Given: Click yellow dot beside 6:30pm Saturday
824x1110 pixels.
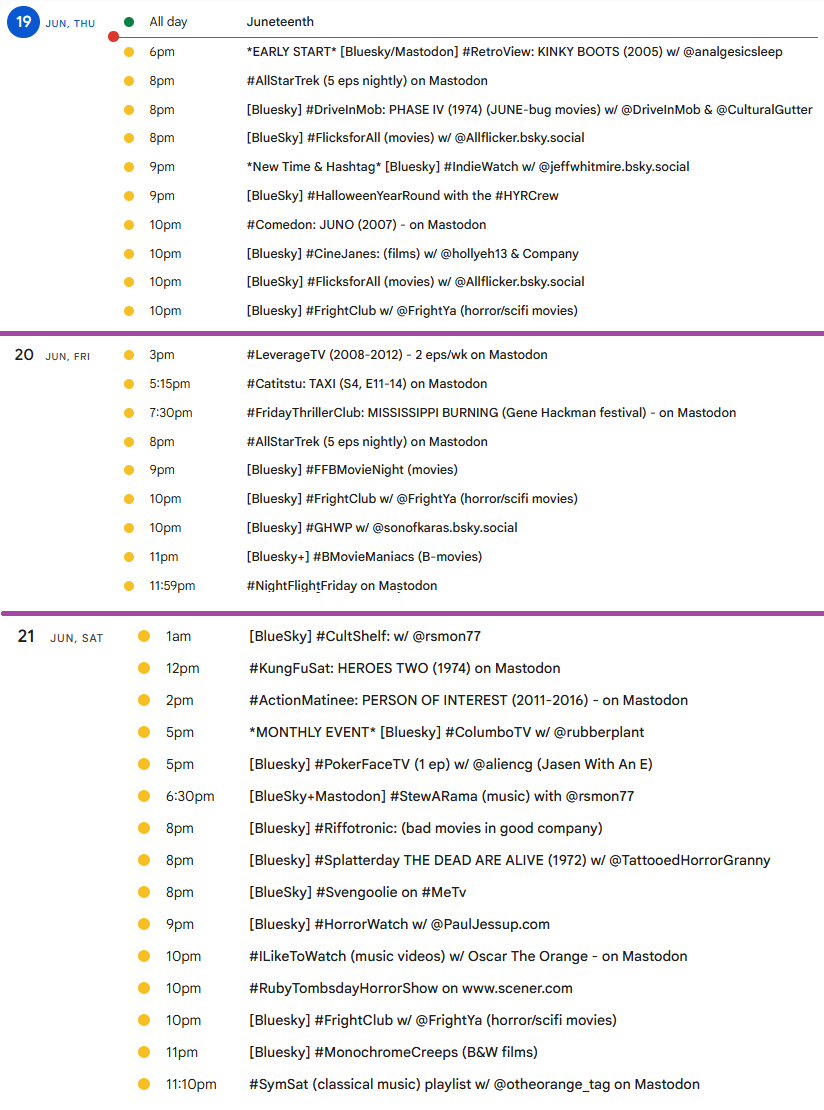Looking at the screenshot, I should click(x=144, y=796).
